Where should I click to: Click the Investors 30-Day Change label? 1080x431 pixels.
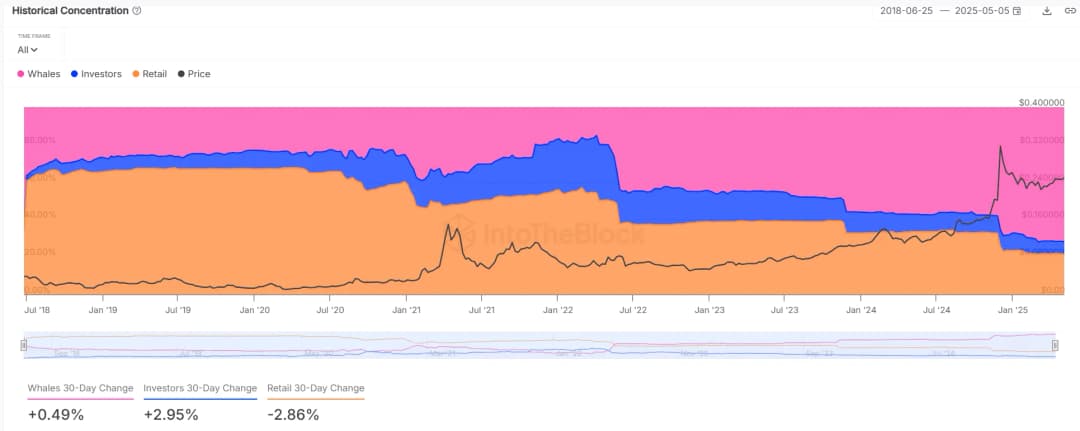click(200, 388)
